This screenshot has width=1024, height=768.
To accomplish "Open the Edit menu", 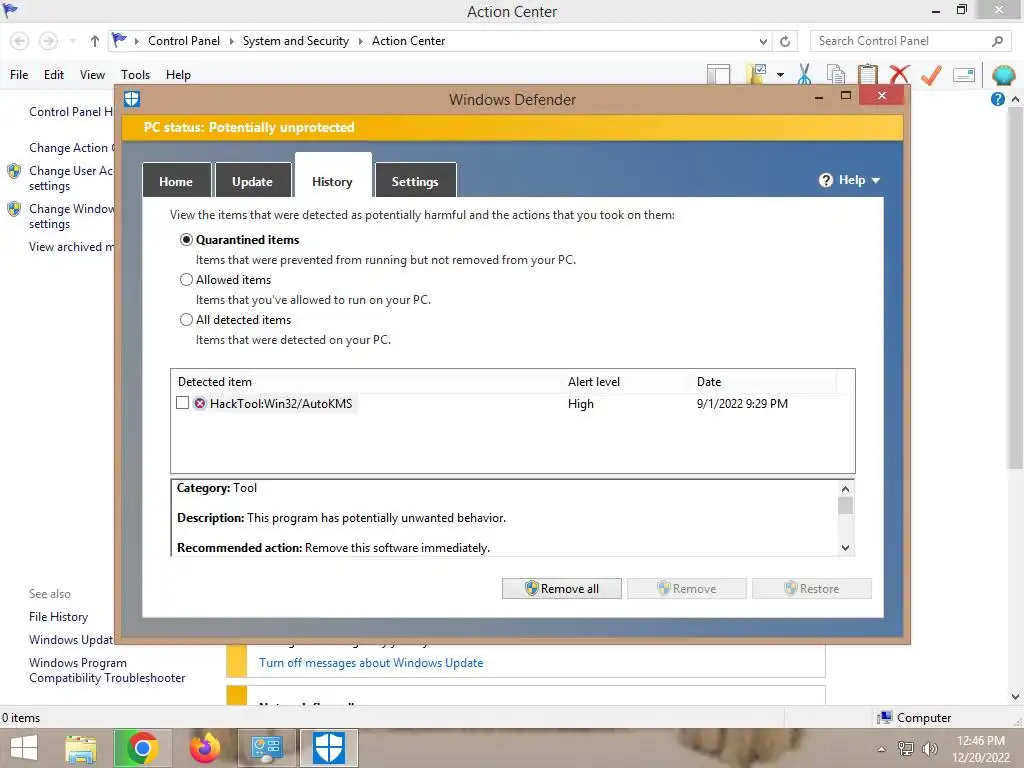I will [x=54, y=74].
